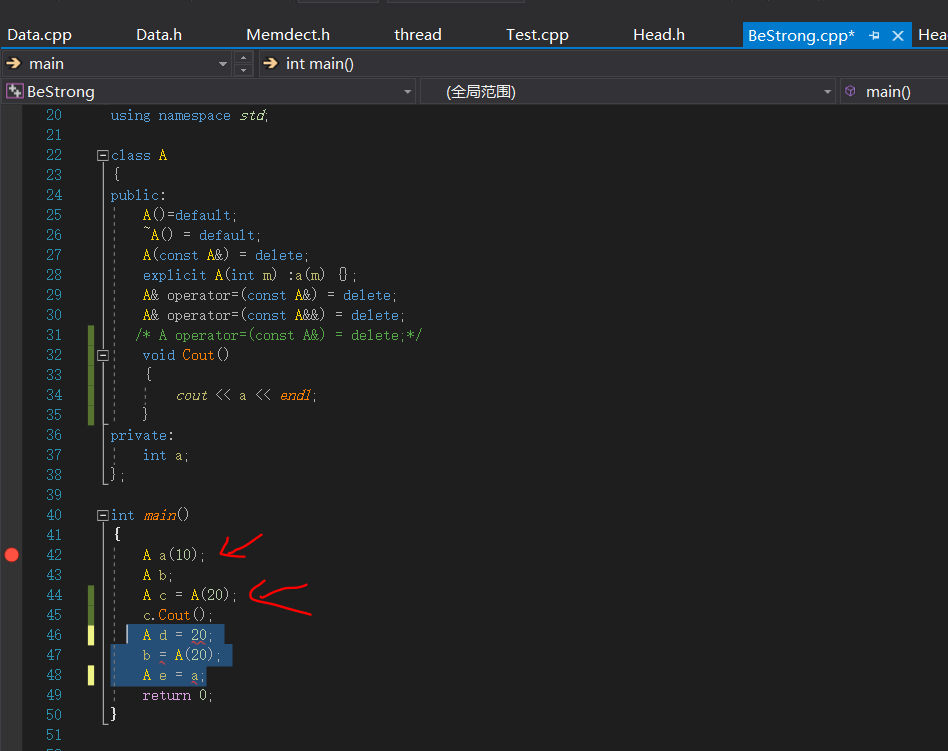Collapse the Cout() function body
This screenshot has height=751, width=948.
click(102, 354)
